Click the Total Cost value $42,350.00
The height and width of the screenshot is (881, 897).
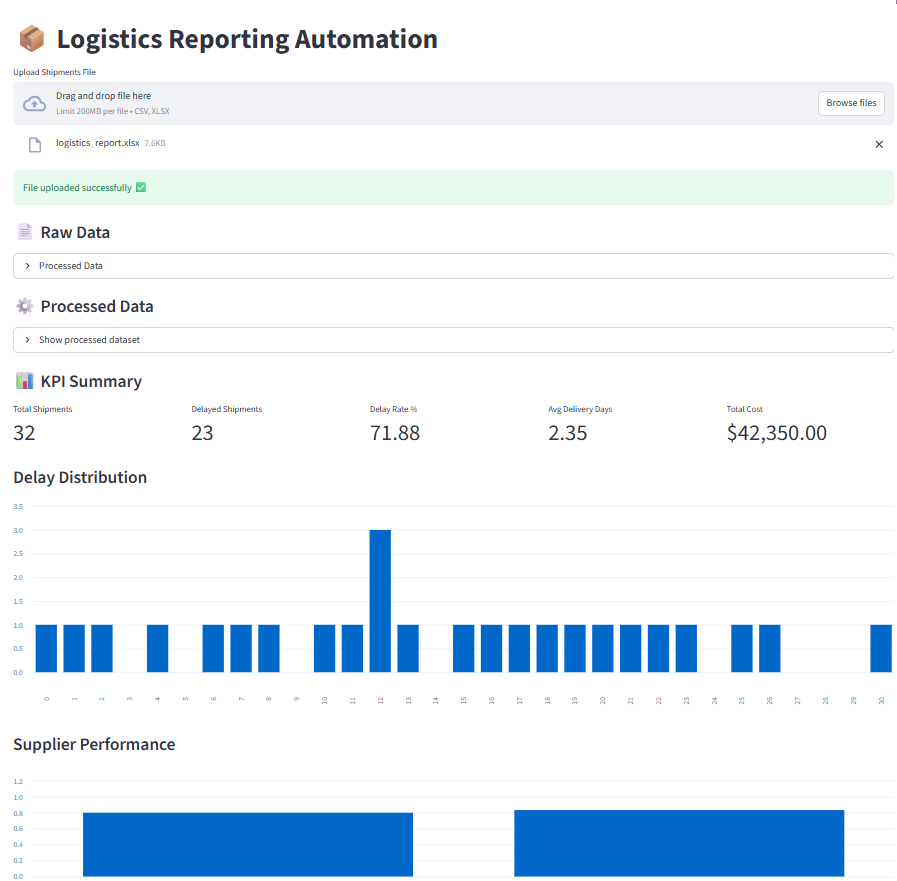coord(776,432)
